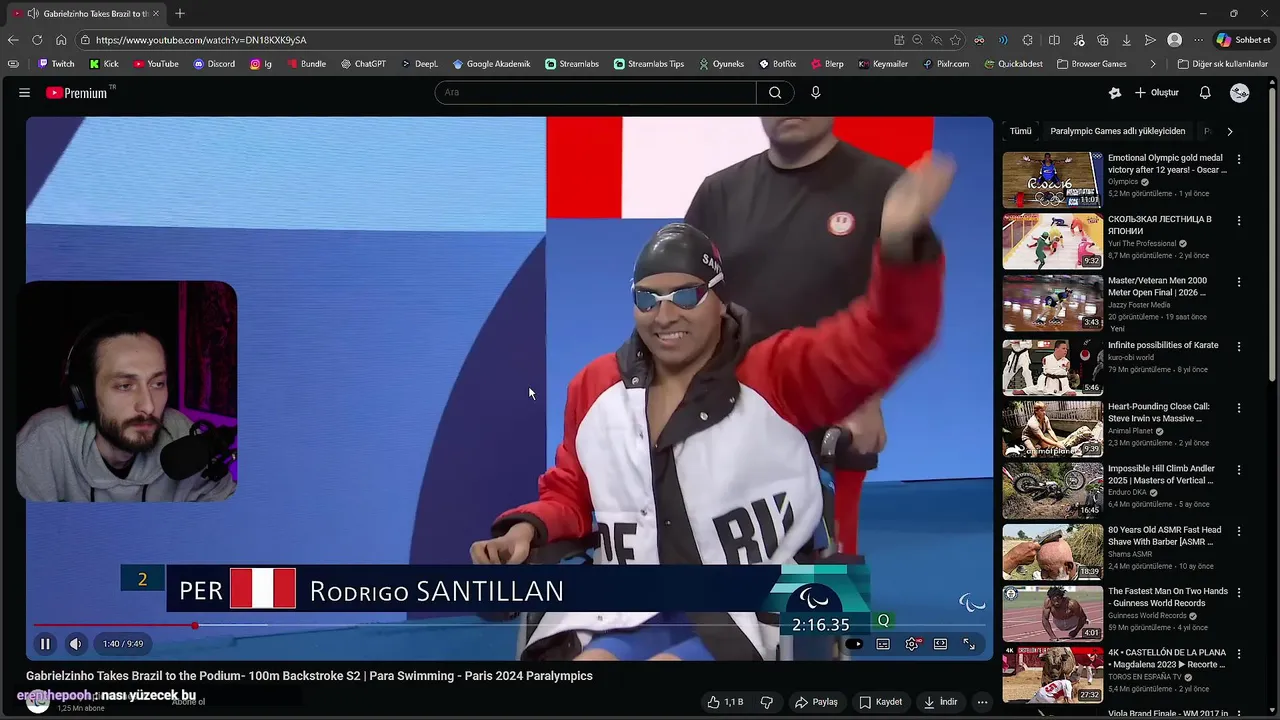Screen dimensions: 1280x720
Task: Add page to favorites star icon
Action: [955, 40]
